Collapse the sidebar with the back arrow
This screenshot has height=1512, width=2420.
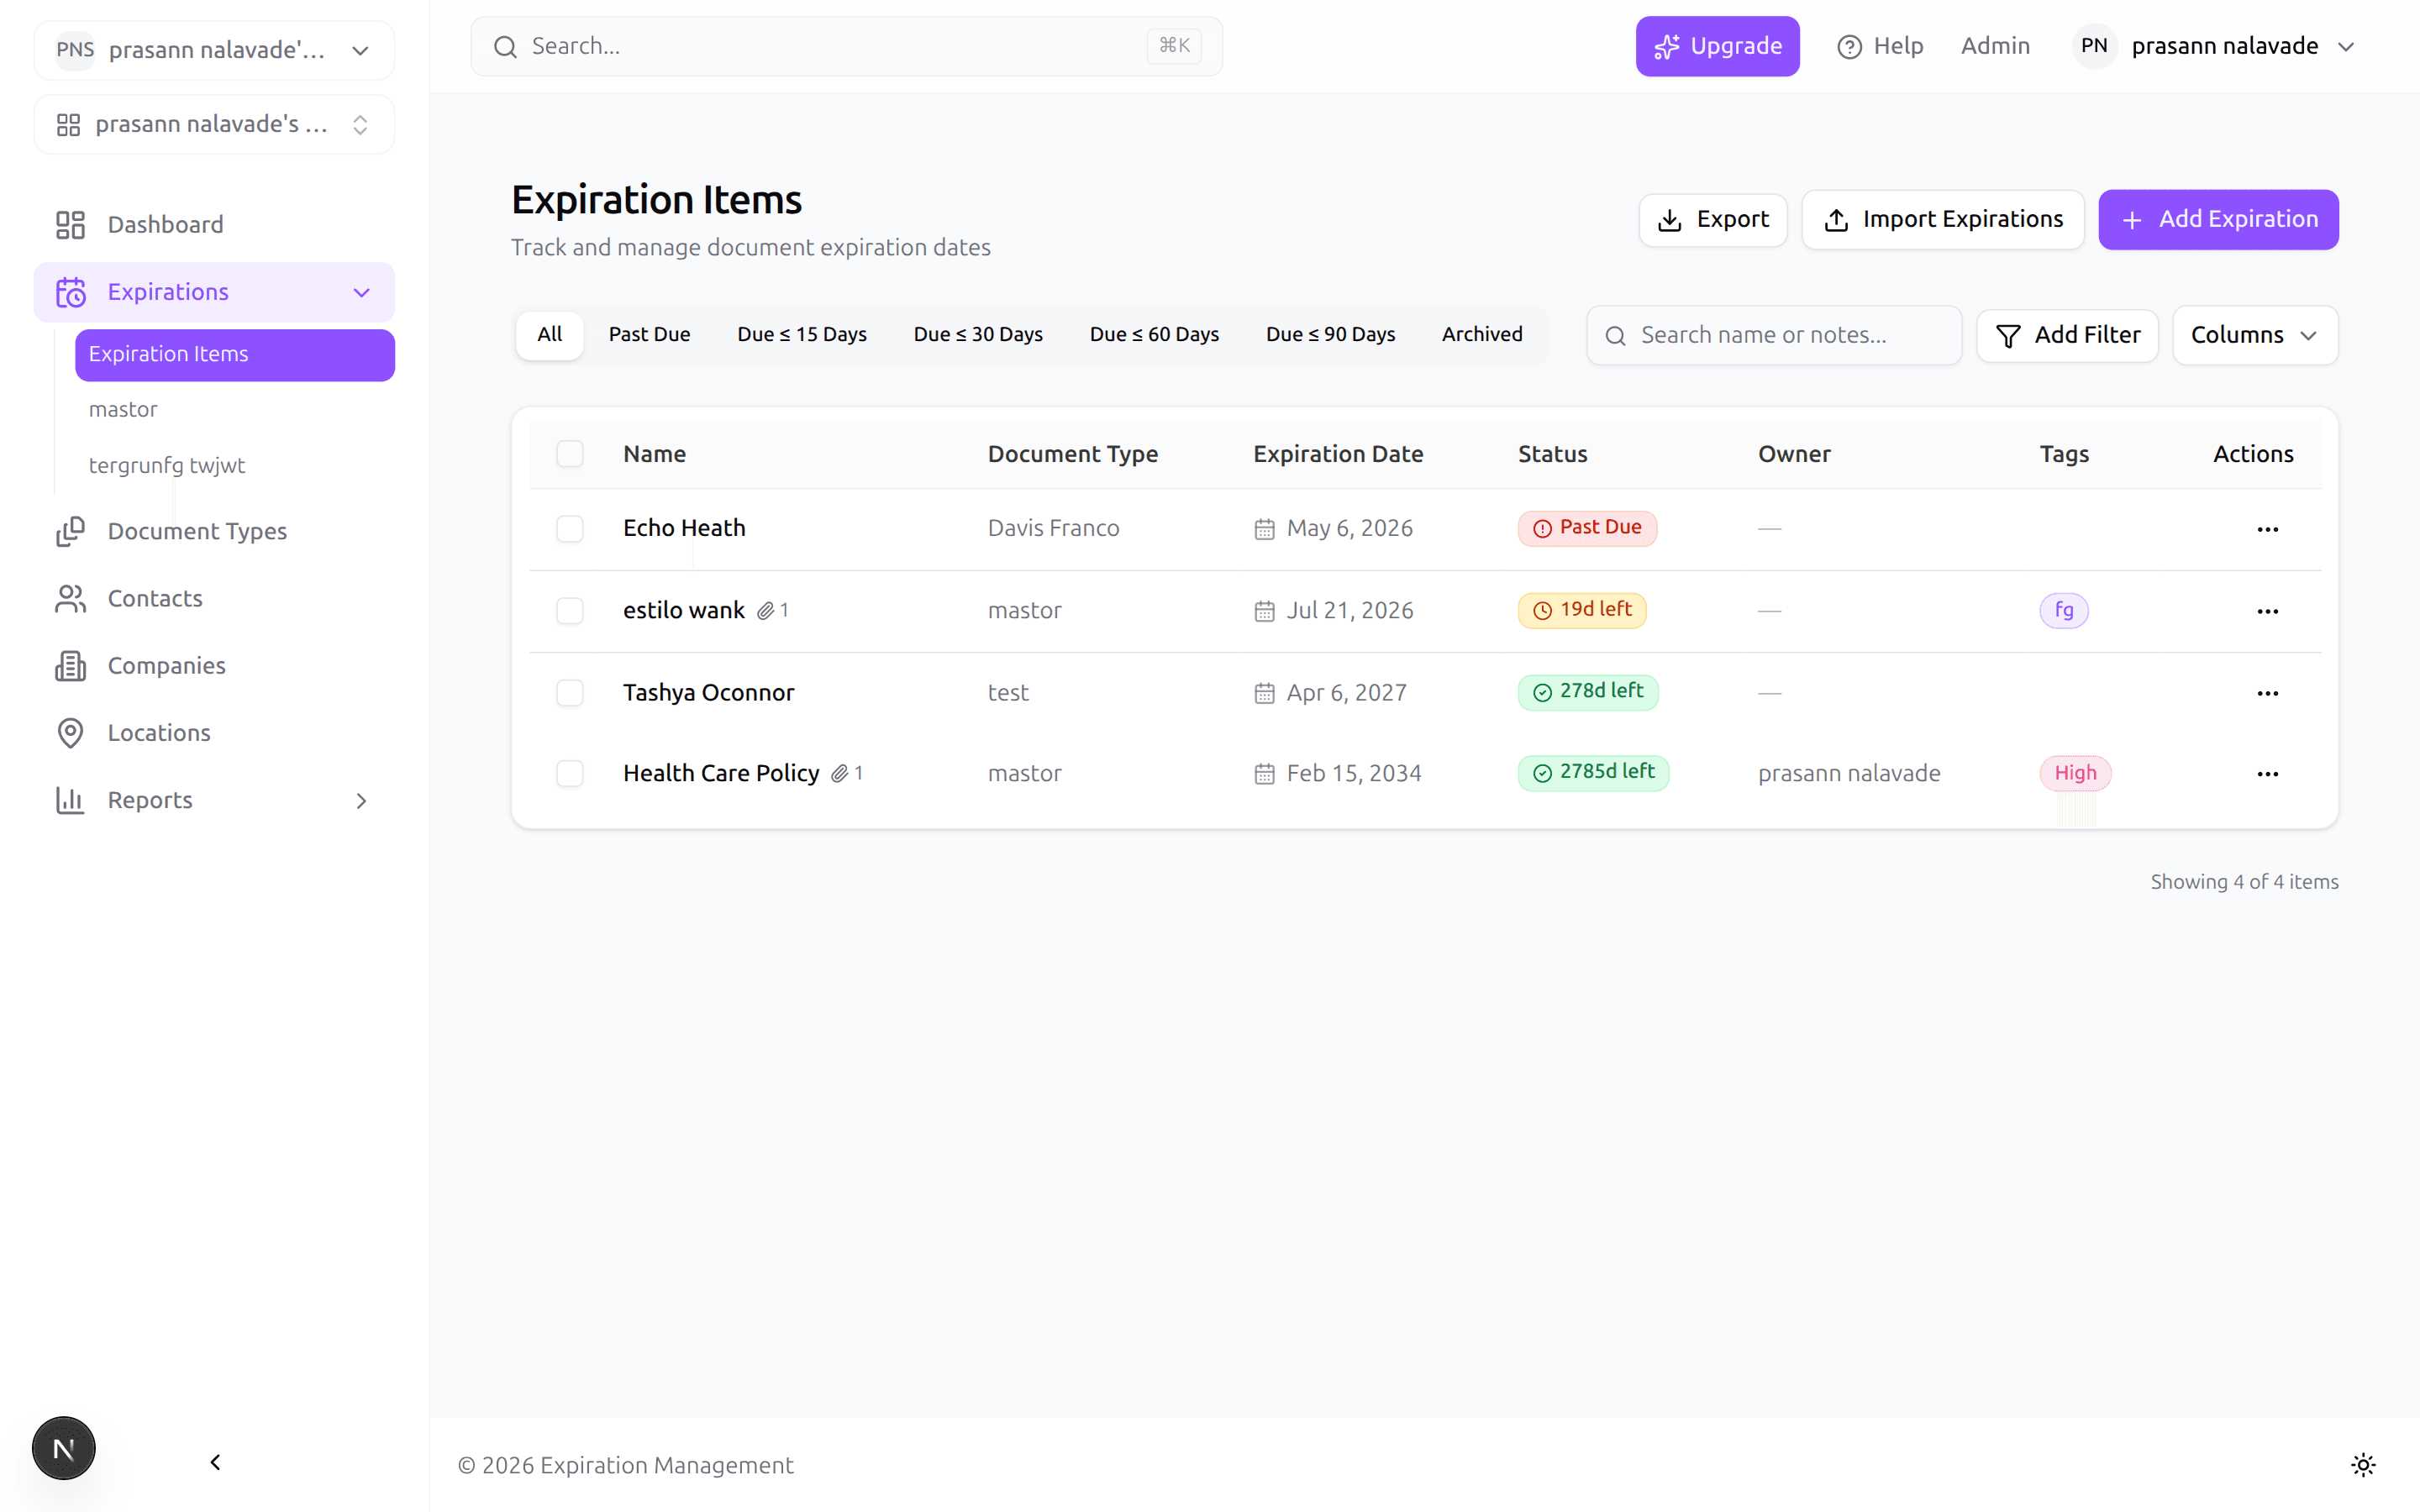[x=215, y=1462]
